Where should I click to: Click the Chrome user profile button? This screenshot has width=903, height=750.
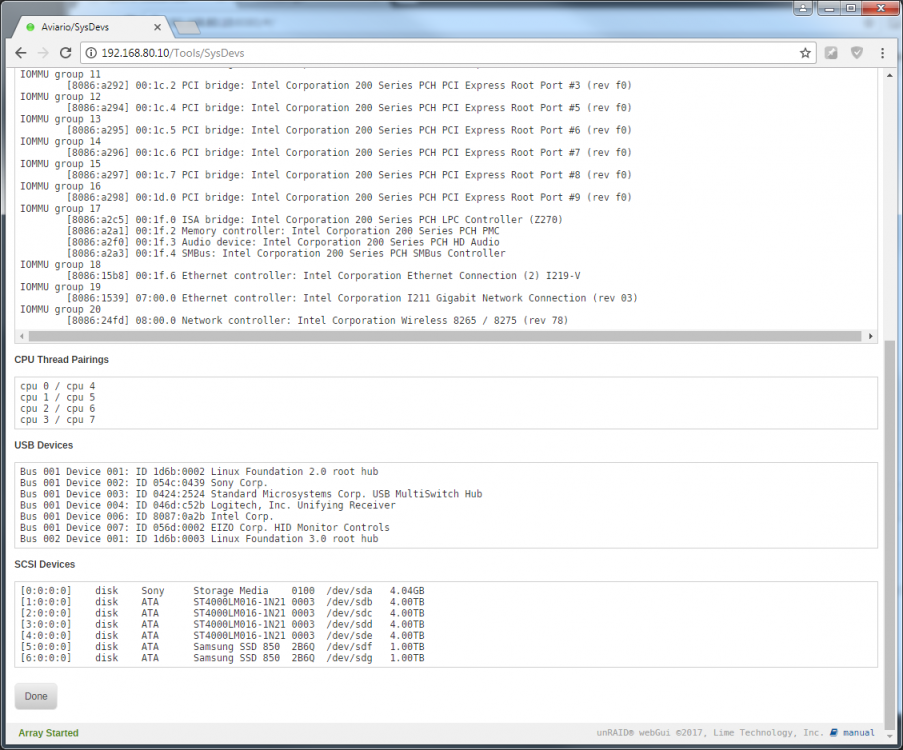(x=803, y=8)
